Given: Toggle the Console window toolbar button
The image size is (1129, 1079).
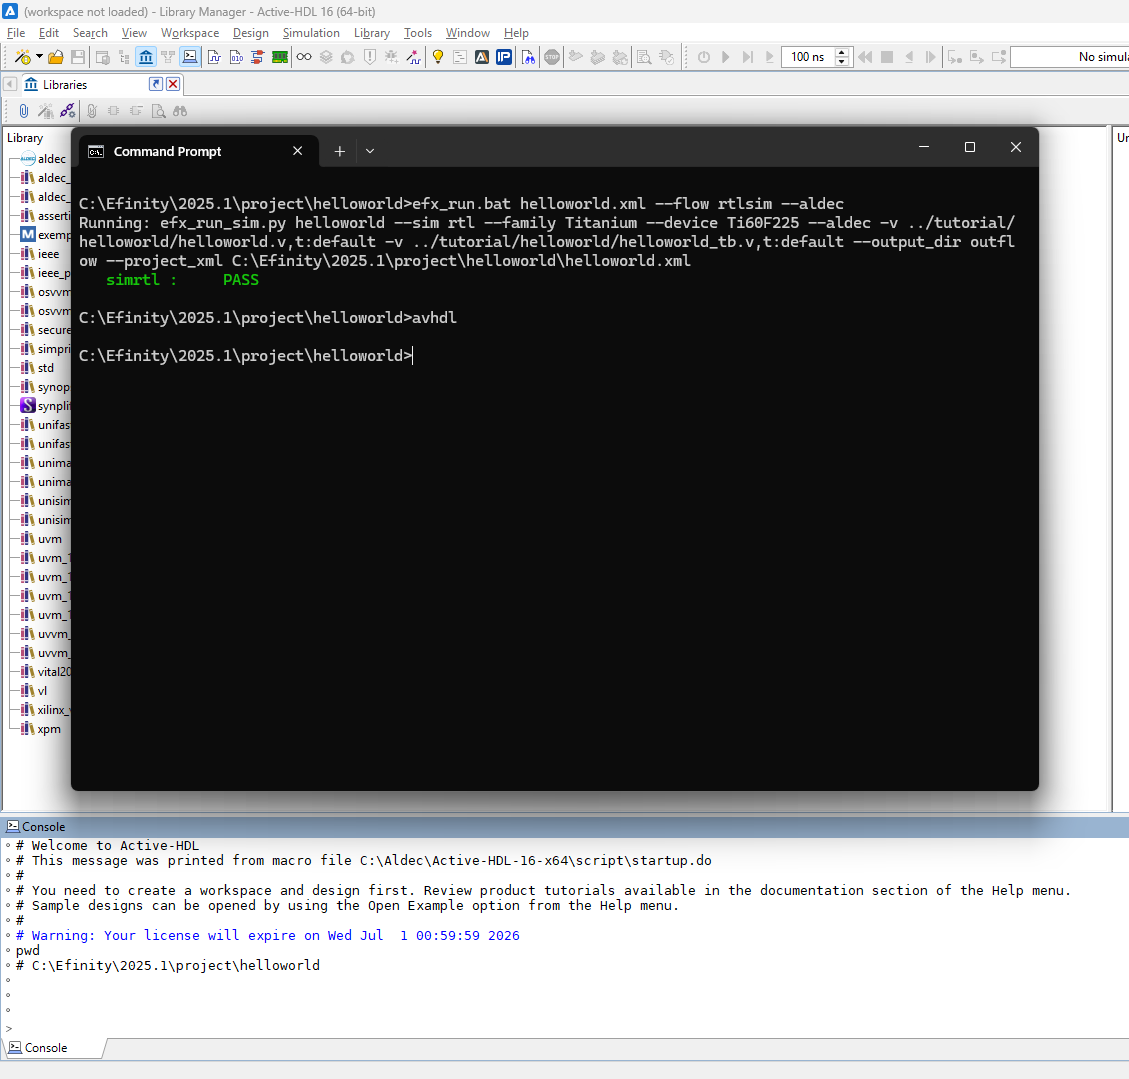Looking at the screenshot, I should 190,57.
